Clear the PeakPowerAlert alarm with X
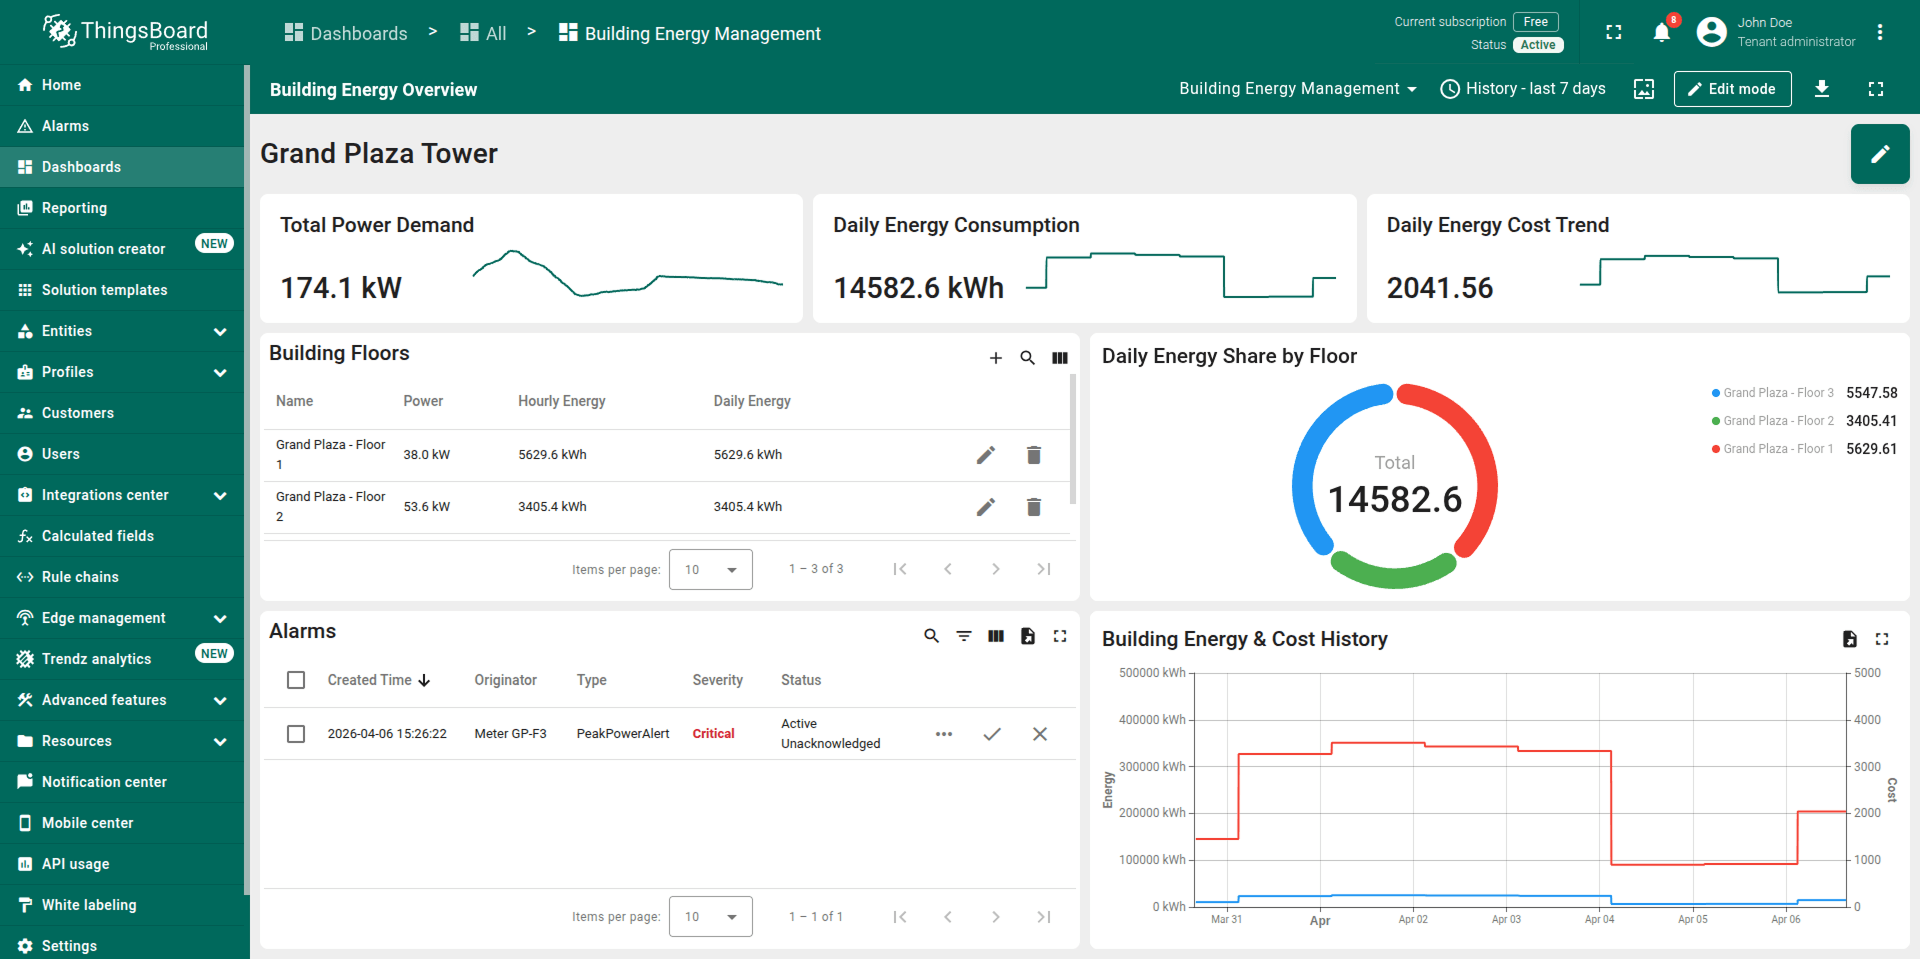This screenshot has width=1920, height=959. coord(1039,734)
